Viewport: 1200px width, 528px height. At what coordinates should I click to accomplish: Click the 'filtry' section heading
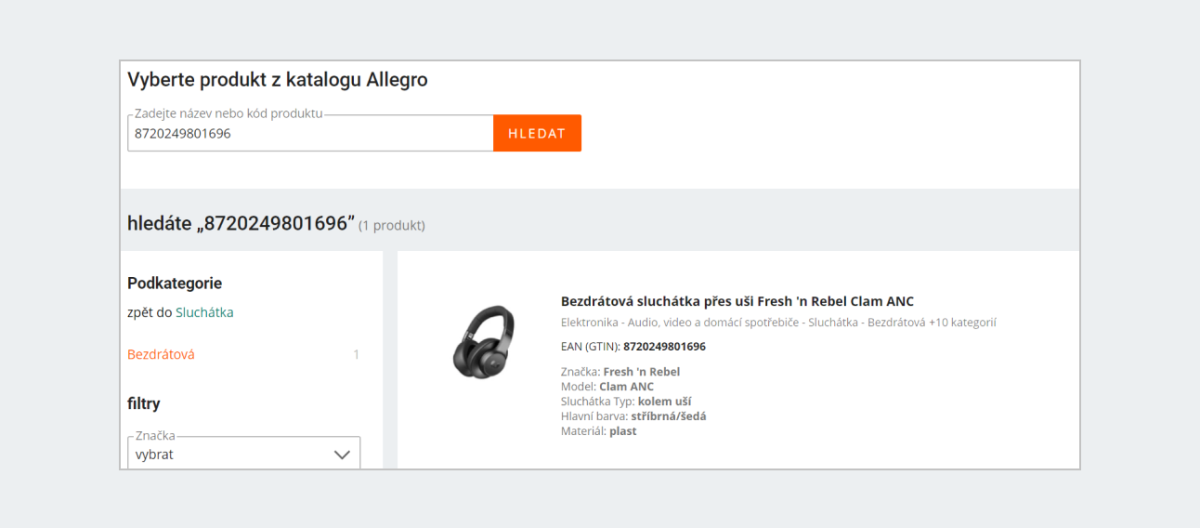[x=144, y=404]
